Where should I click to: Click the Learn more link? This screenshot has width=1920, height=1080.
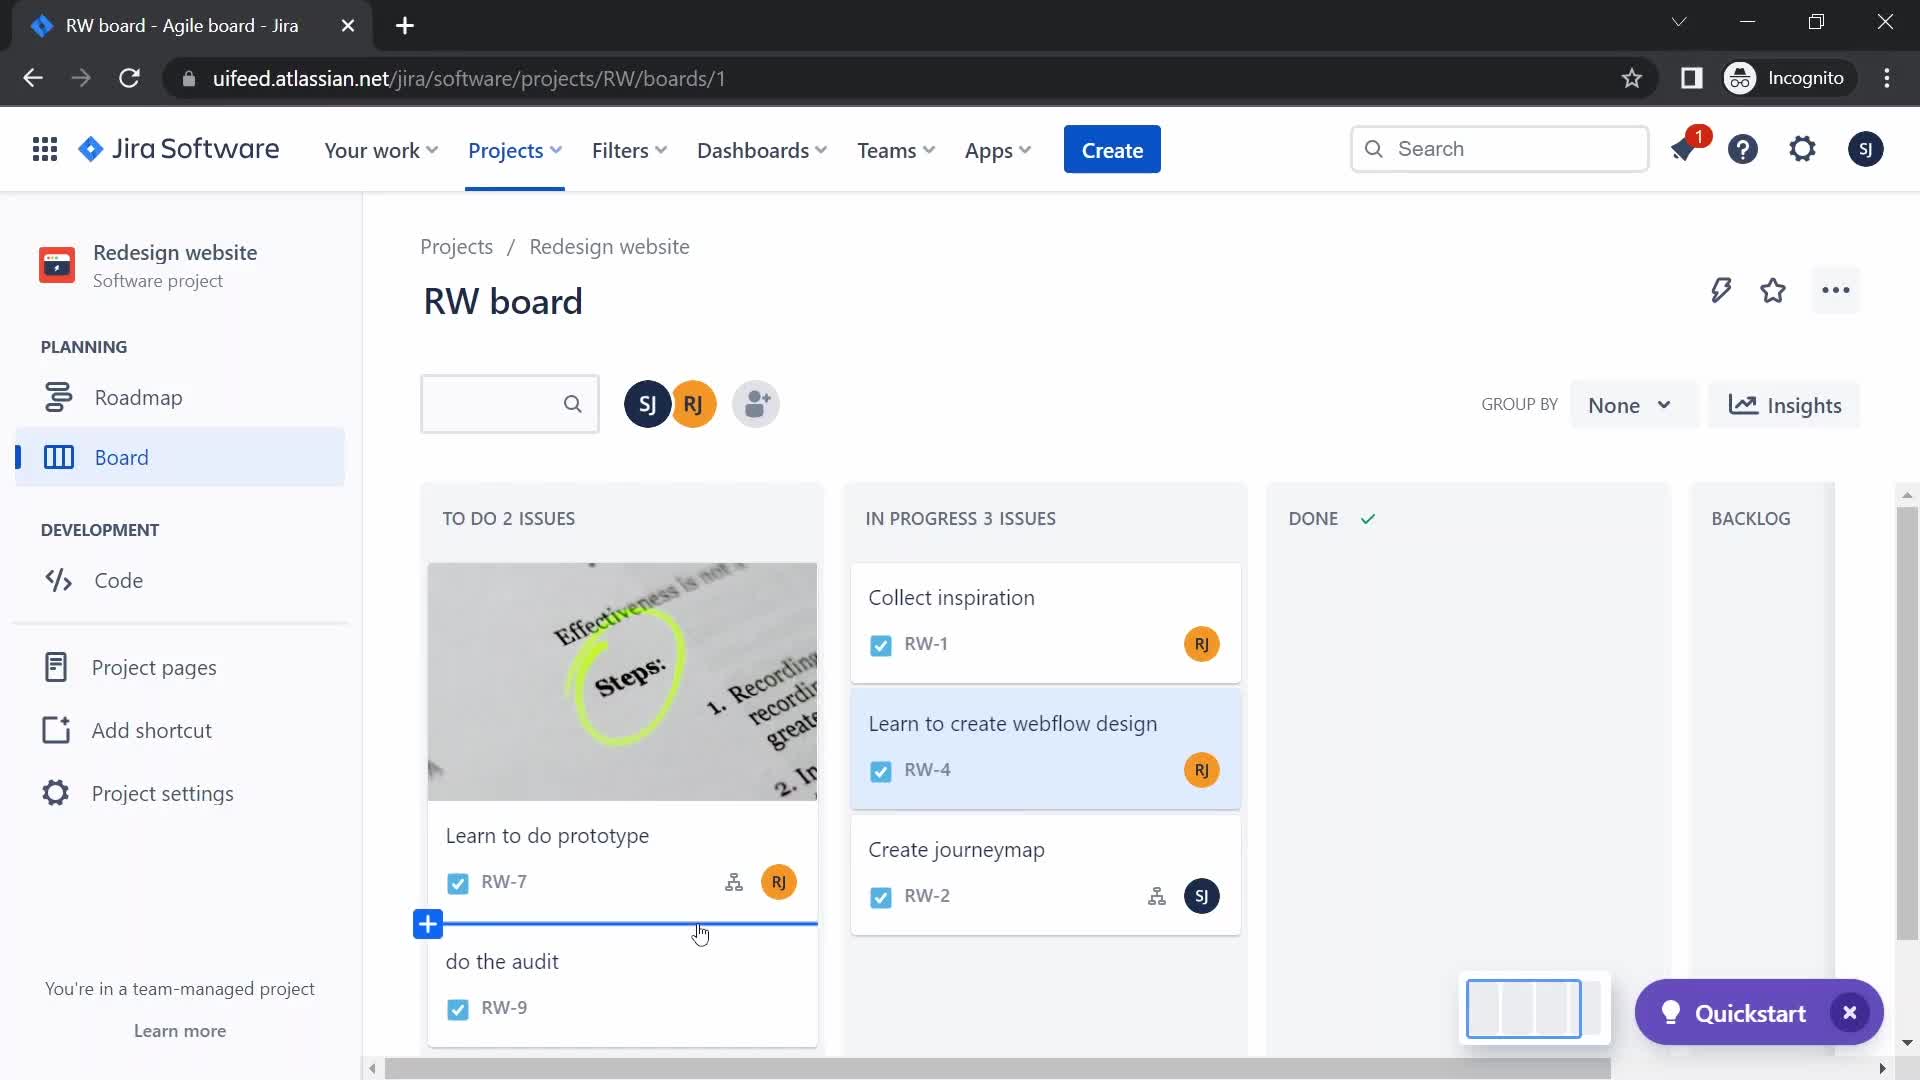(x=179, y=1030)
